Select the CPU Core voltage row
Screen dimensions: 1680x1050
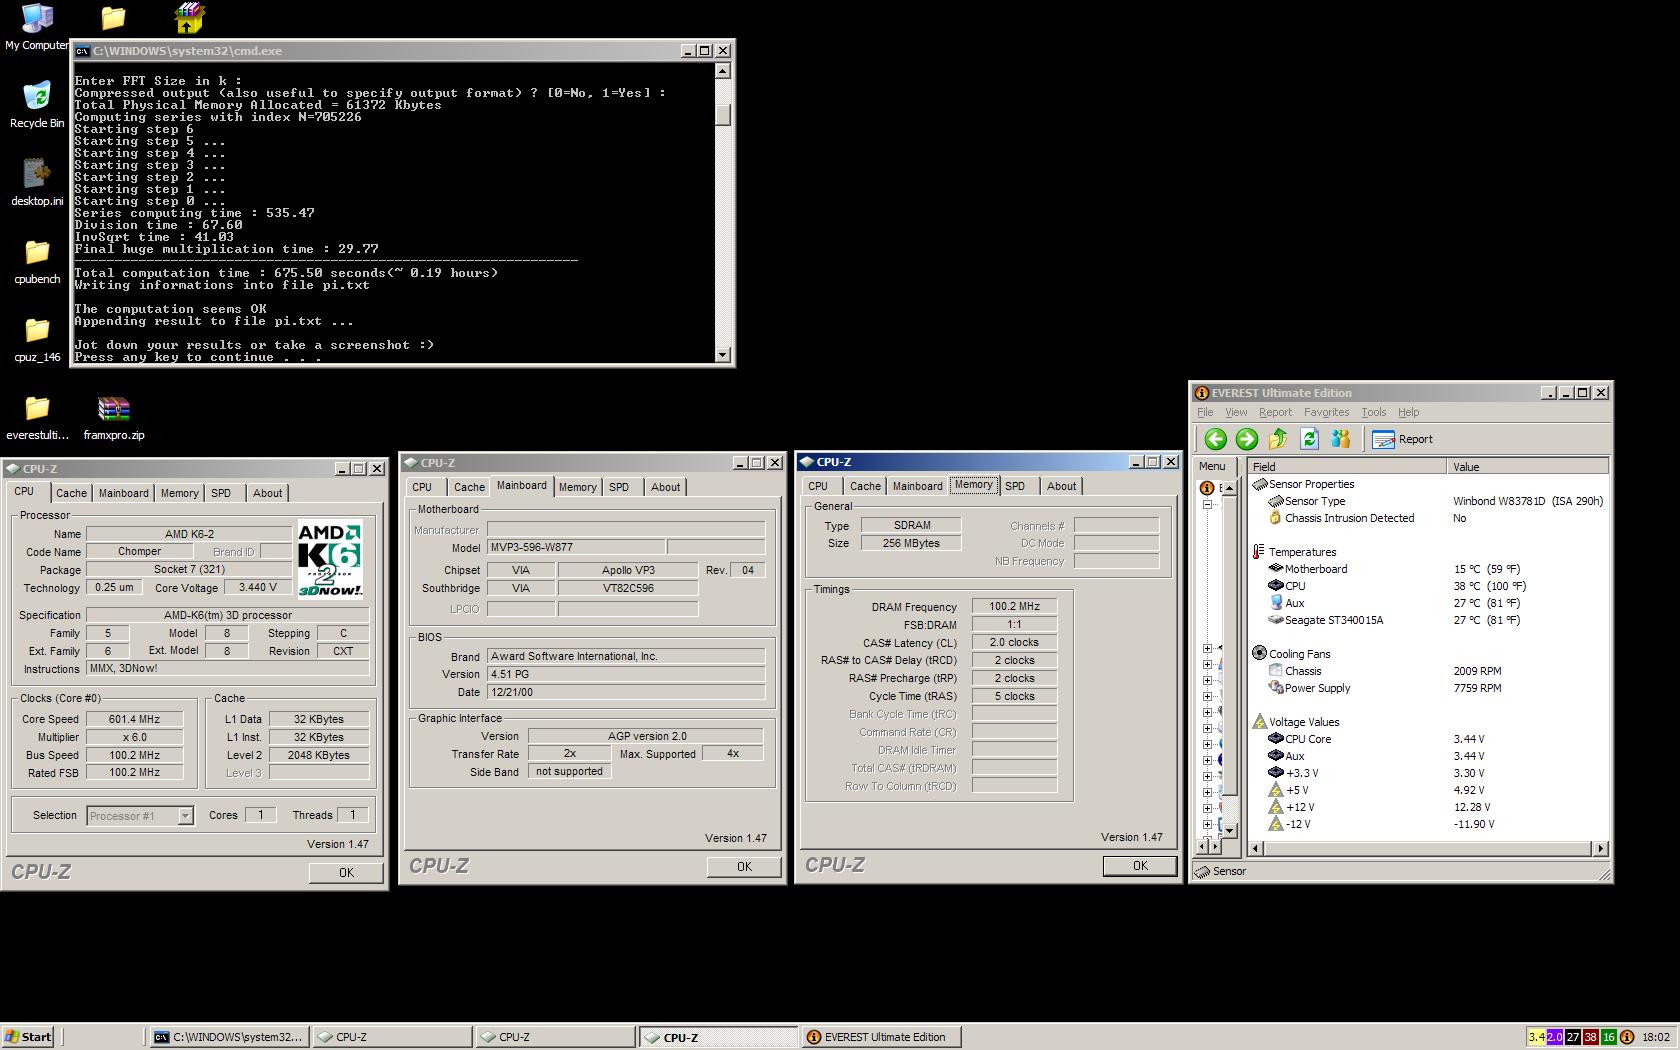(1429, 739)
